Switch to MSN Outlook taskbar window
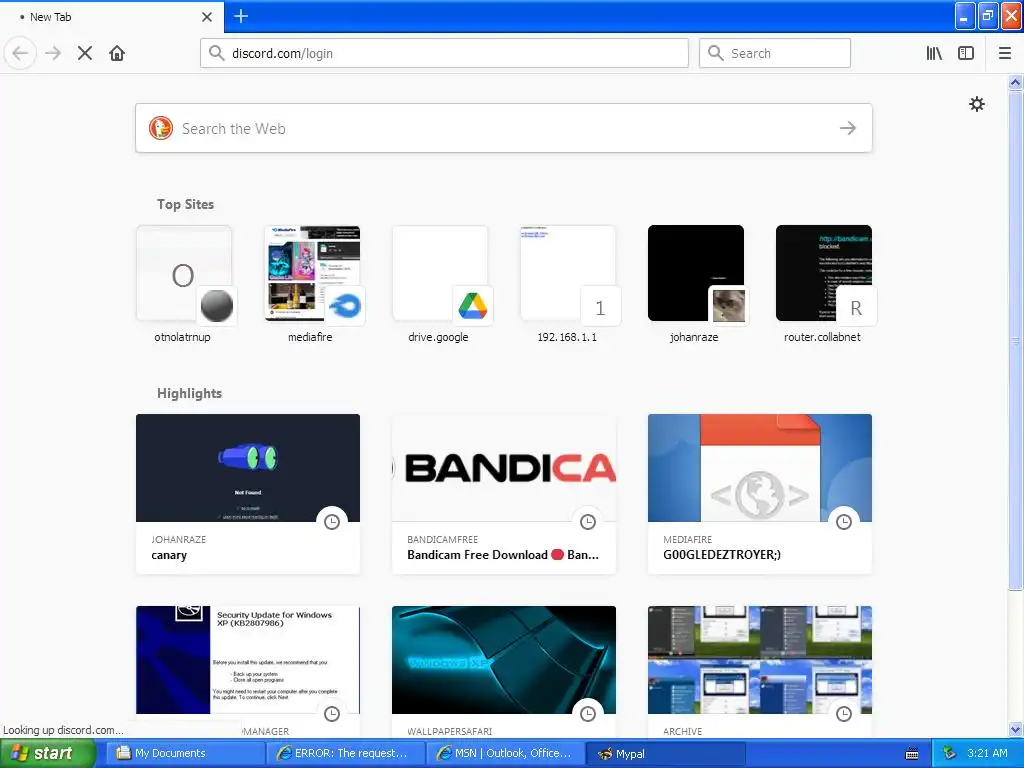Screen dimensions: 1024x768 (504, 754)
